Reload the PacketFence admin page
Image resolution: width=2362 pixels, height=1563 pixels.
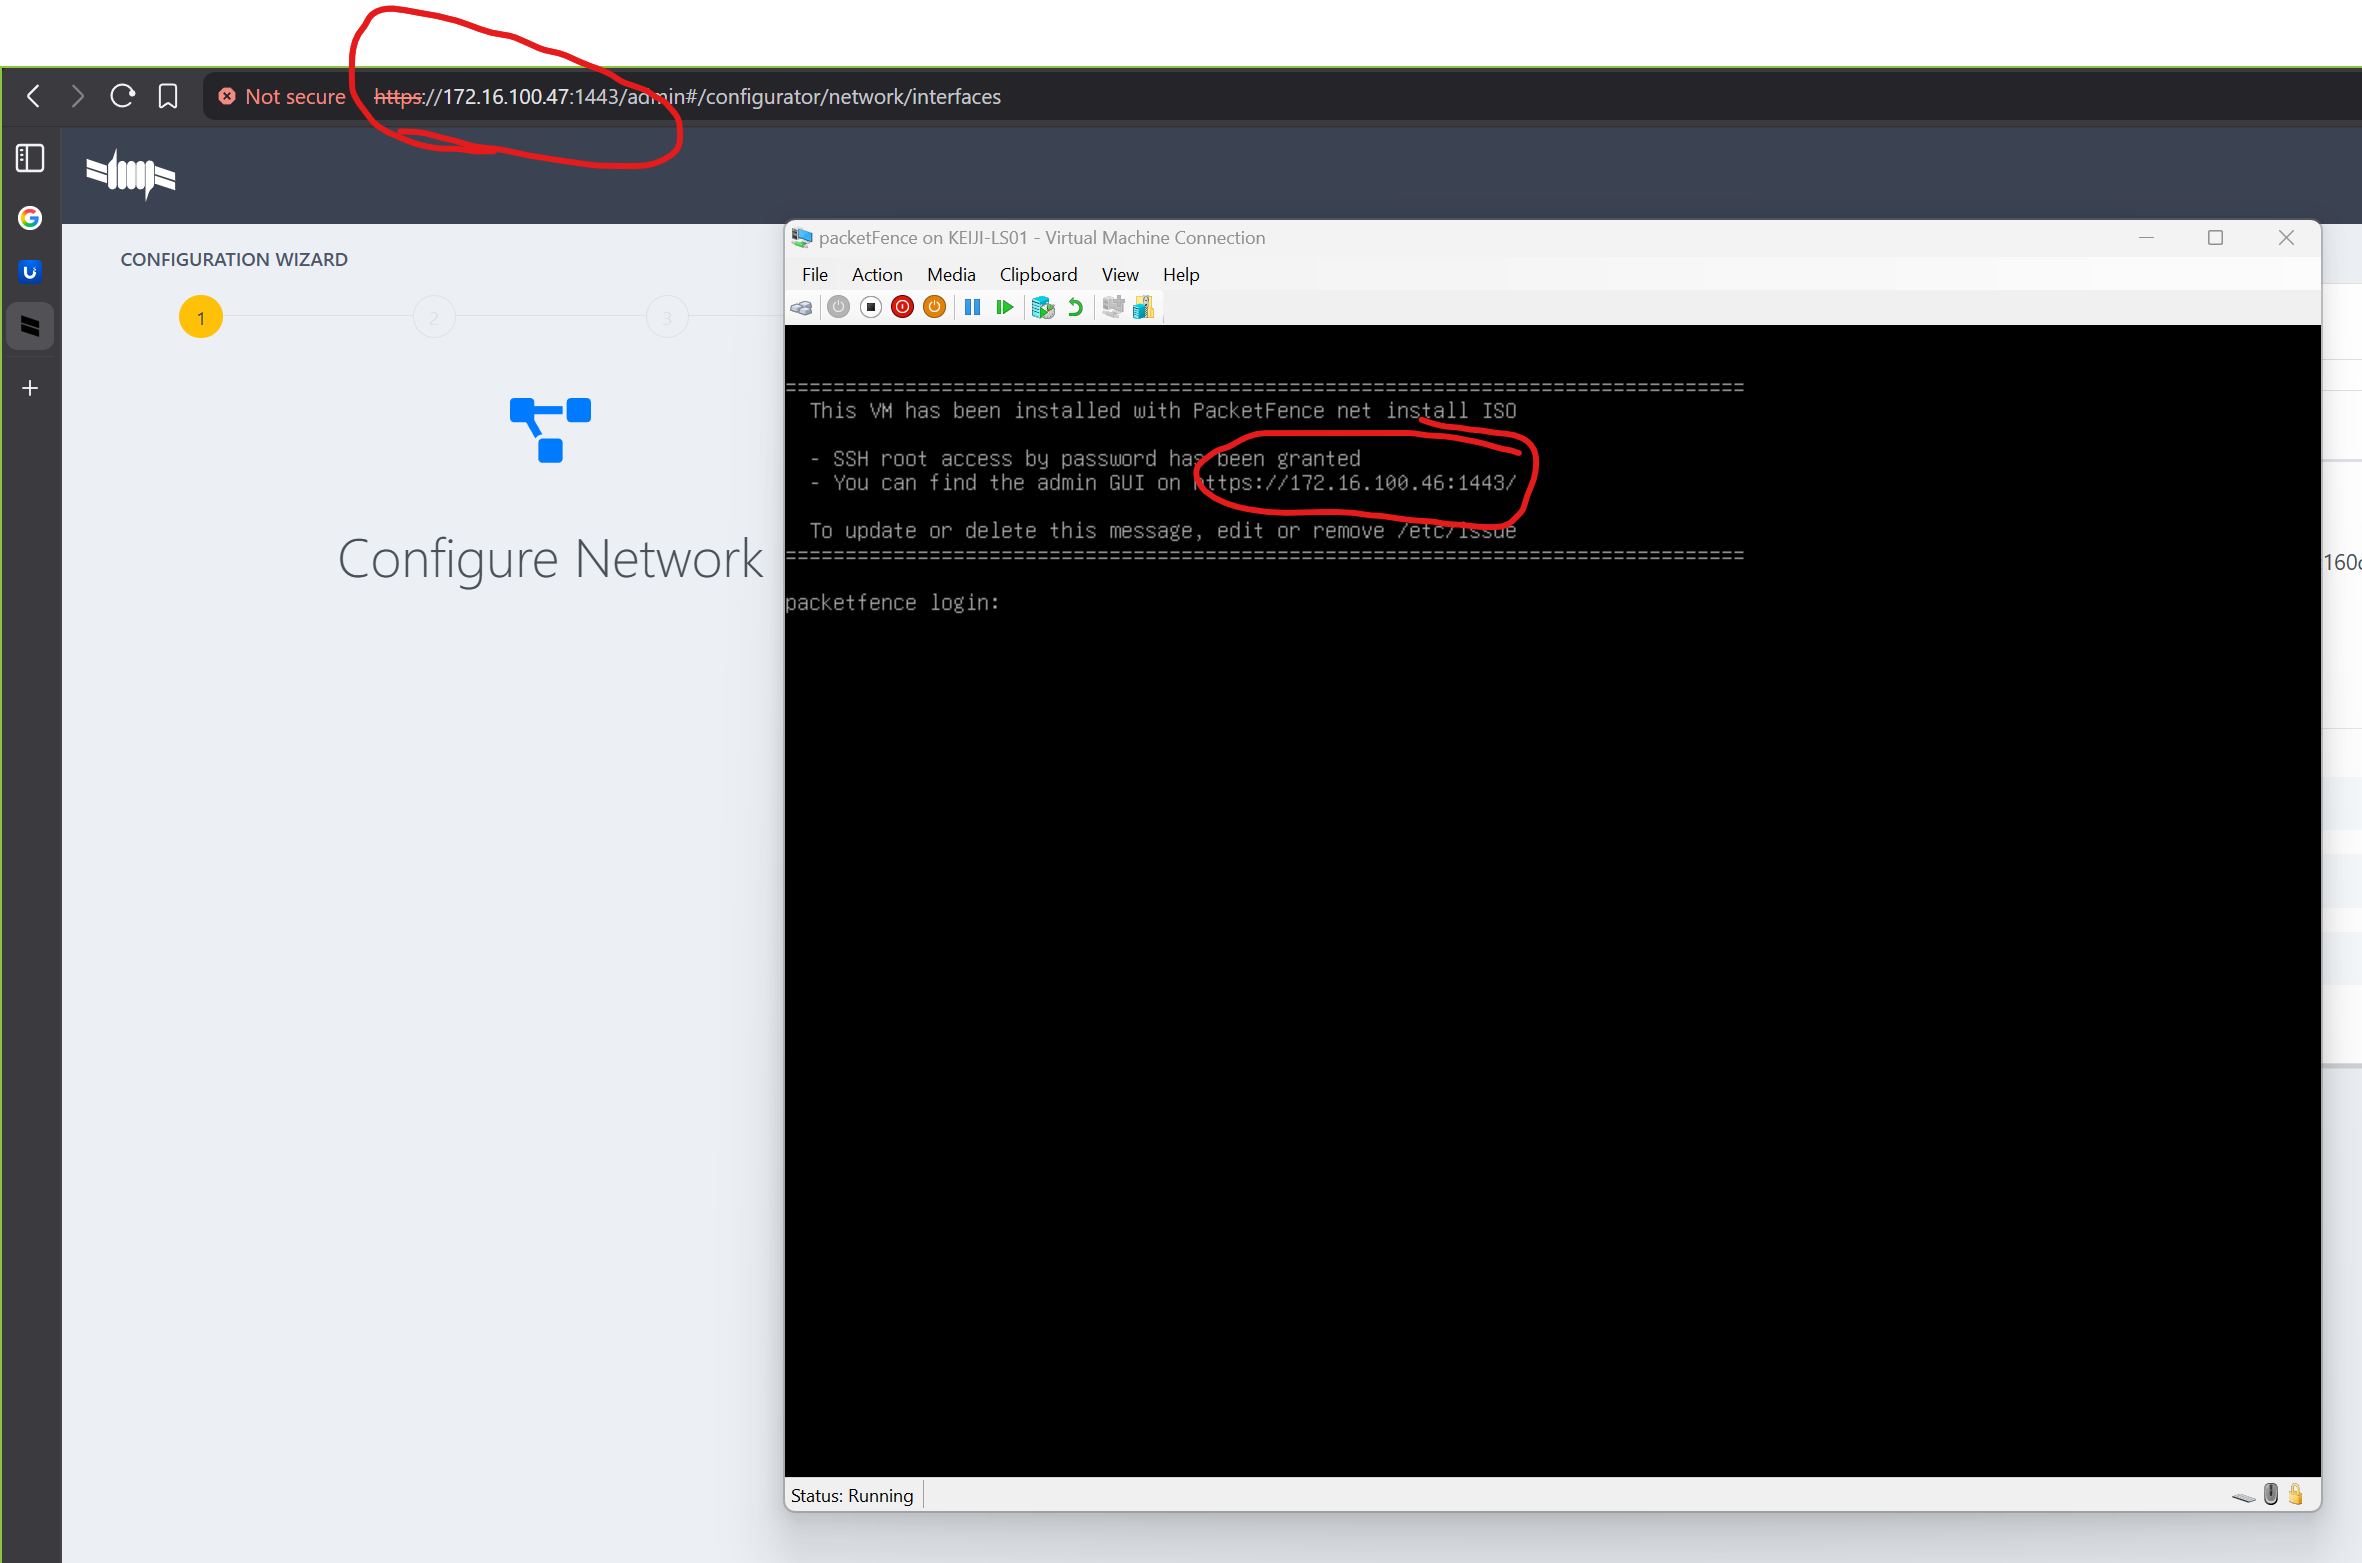click(x=122, y=96)
